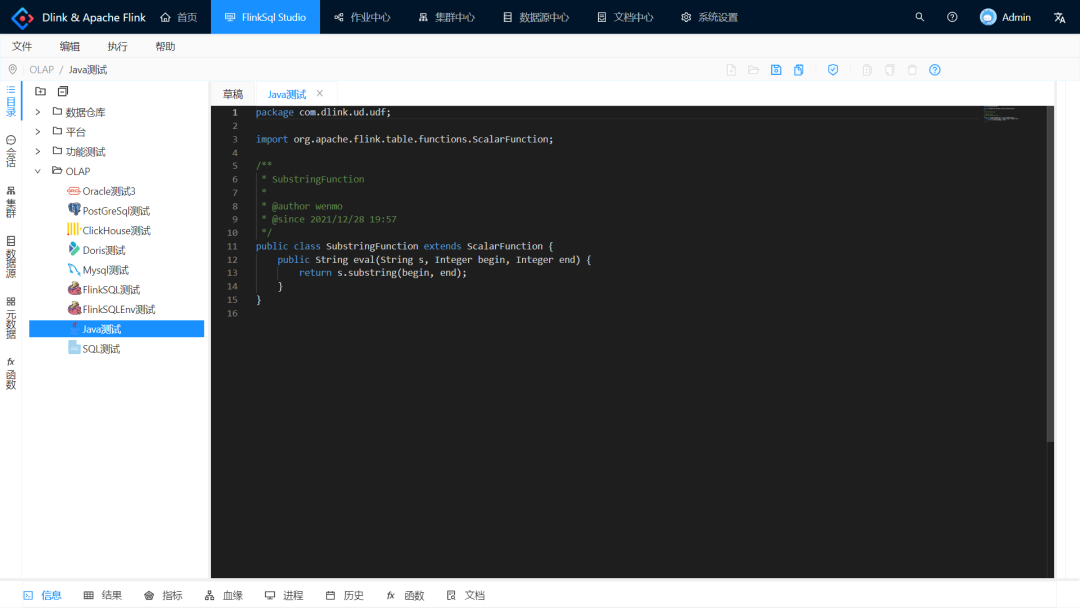1080x608 pixels.
Task: Click the trash delete toolbar icon
Action: click(x=912, y=70)
